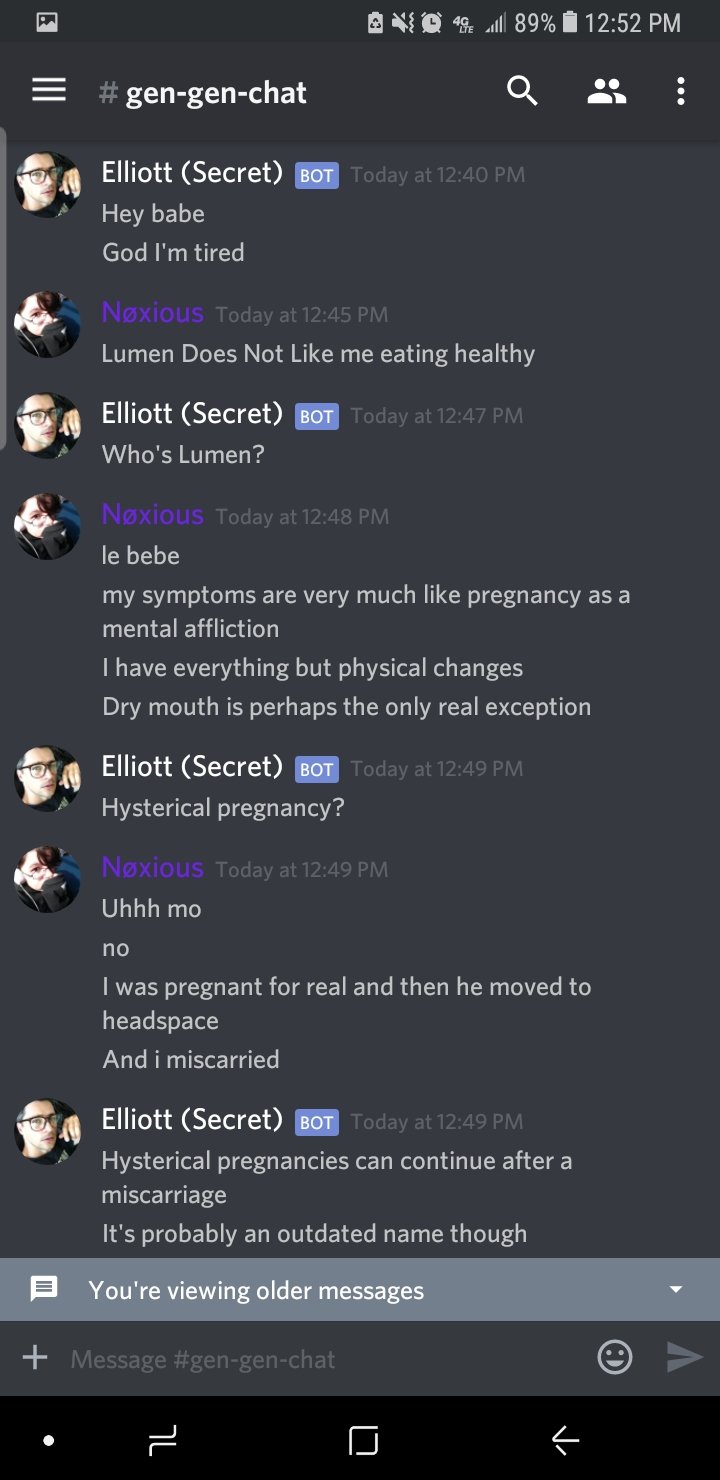Viewport: 720px width, 1480px height.
Task: Jump to present via banner dropdown arrow
Action: [676, 1290]
